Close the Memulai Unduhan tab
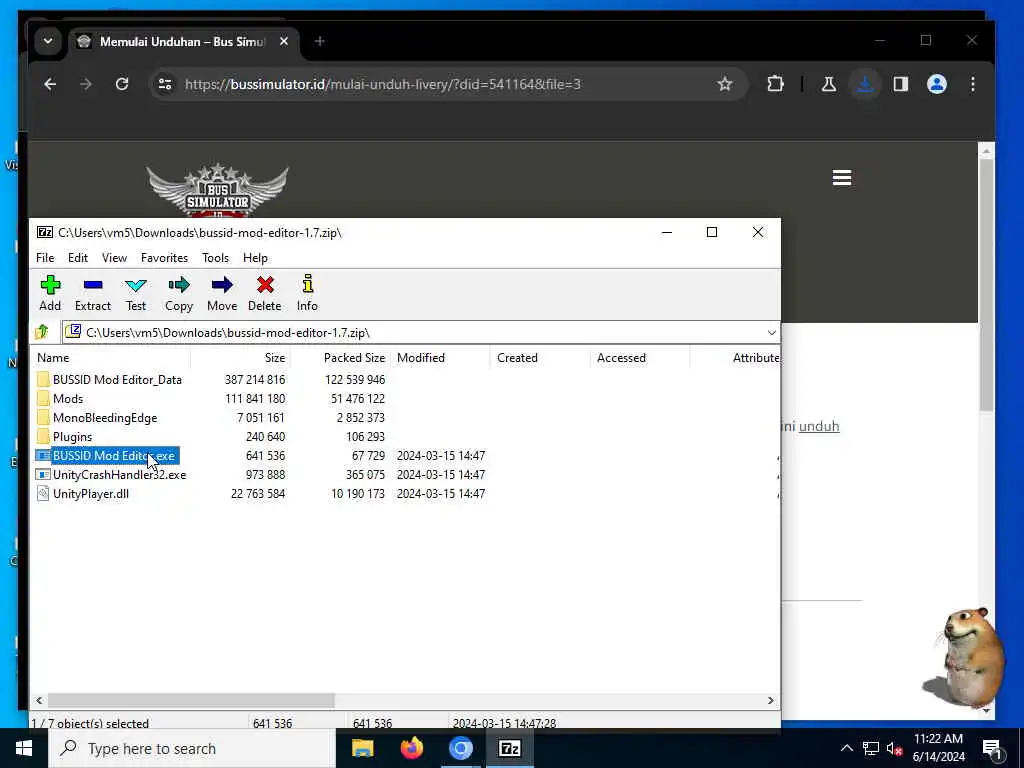Screen dimensions: 1024x768 coord(283,41)
